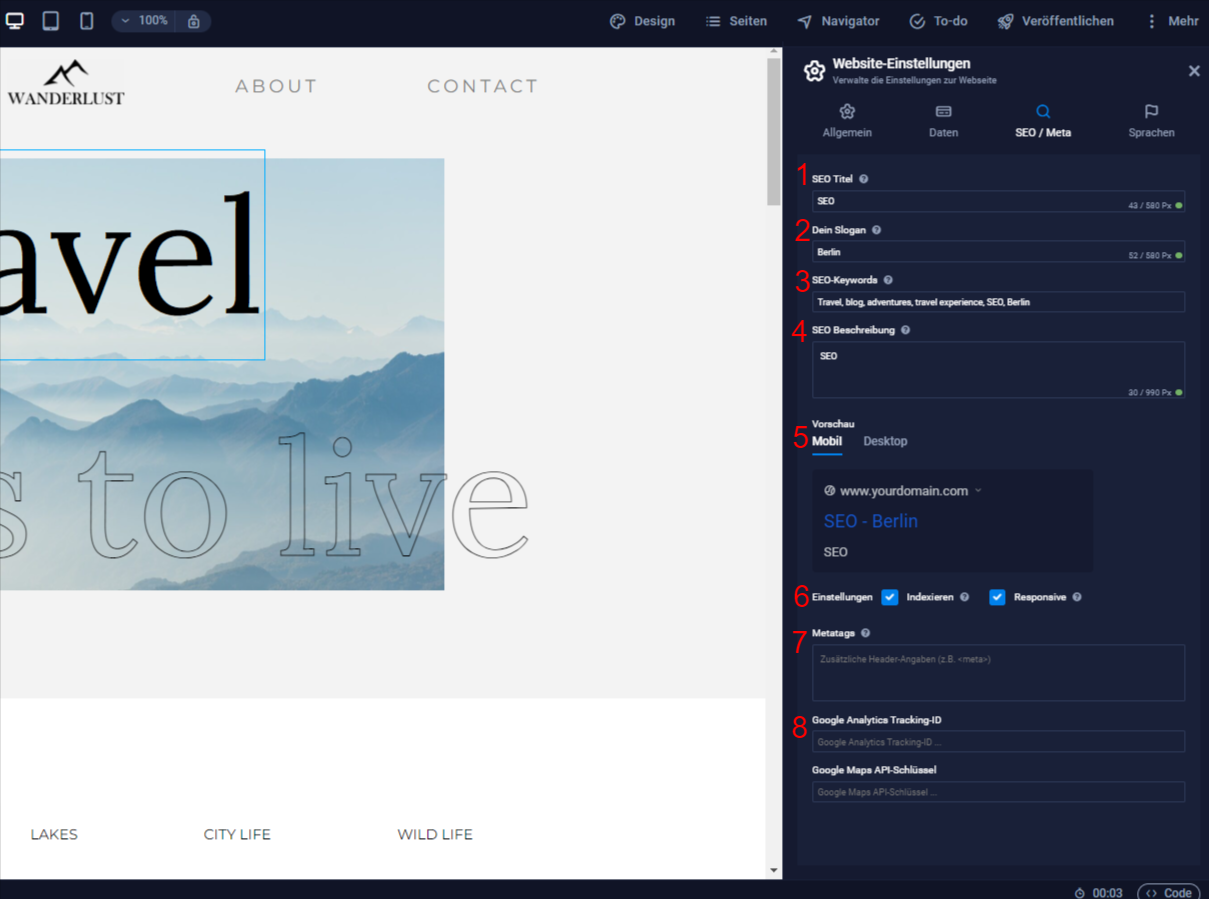Image resolution: width=1209 pixels, height=899 pixels.
Task: Click the help icon beside Responsive
Action: click(x=1077, y=597)
